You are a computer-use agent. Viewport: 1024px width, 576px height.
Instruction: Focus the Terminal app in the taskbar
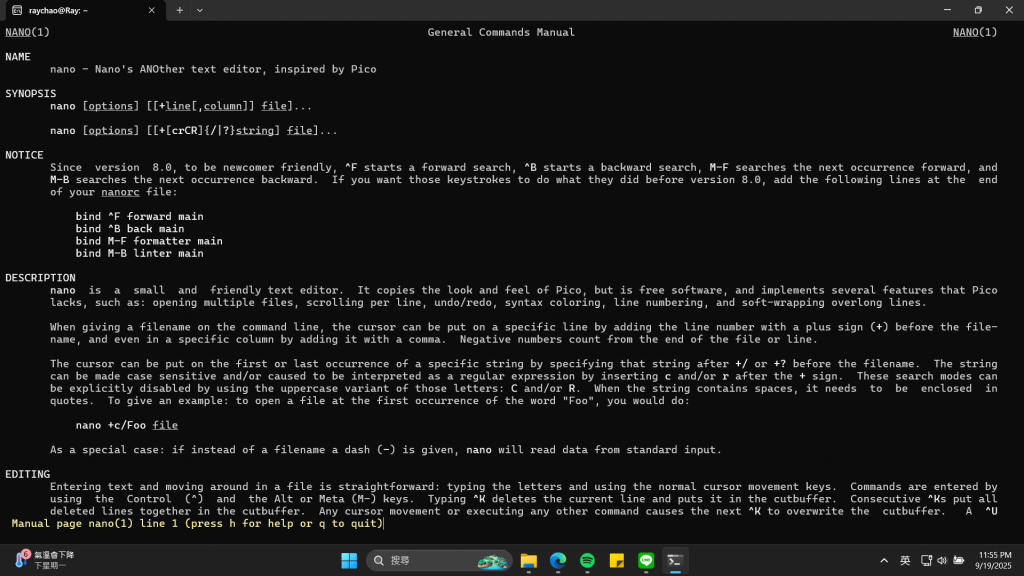675,560
